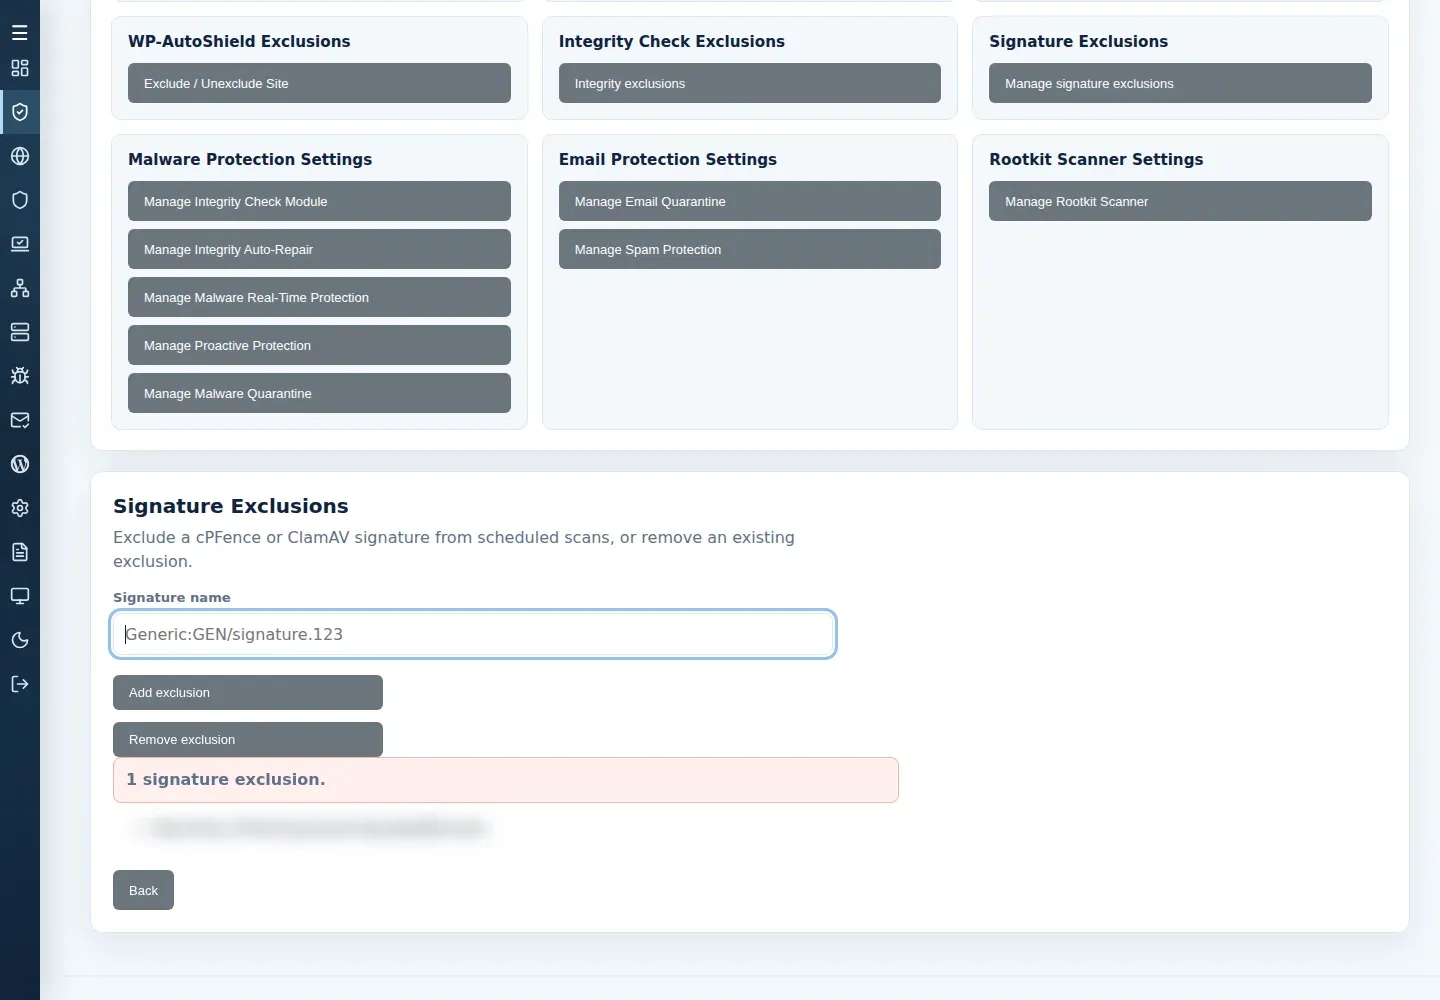Viewport: 1440px width, 1000px height.
Task: Click the Exclude / Unexclude Site button
Action: pos(319,83)
